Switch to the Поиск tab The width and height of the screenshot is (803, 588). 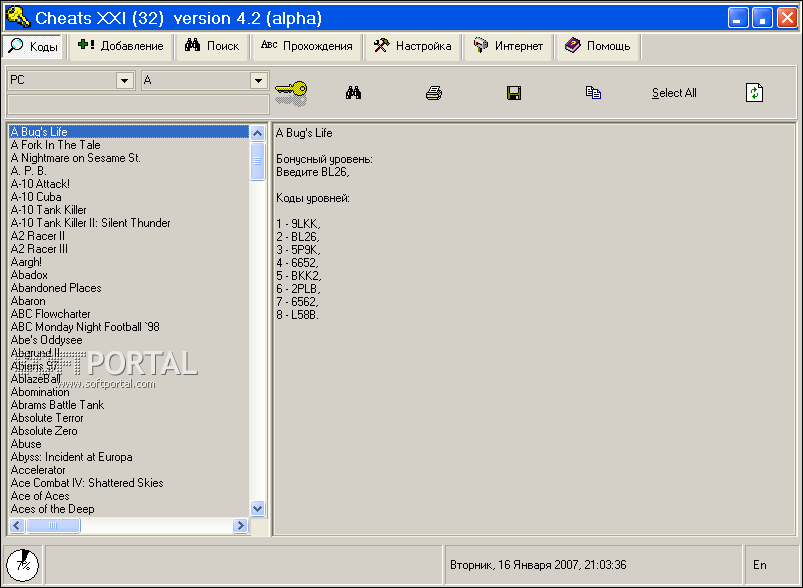click(212, 46)
